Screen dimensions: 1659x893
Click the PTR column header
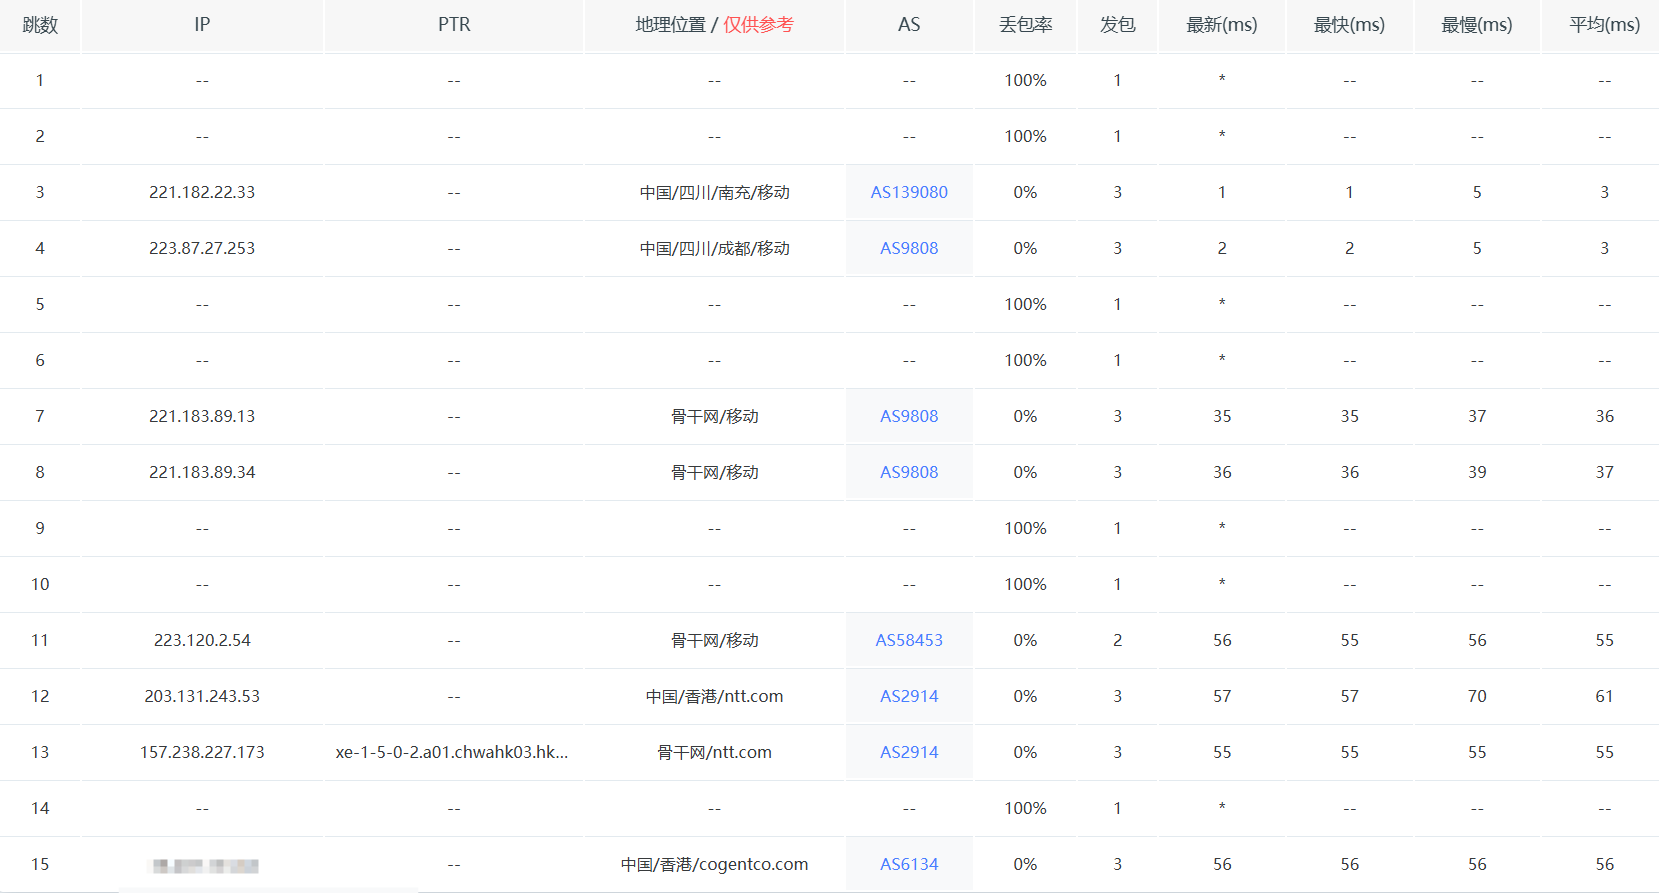[454, 25]
